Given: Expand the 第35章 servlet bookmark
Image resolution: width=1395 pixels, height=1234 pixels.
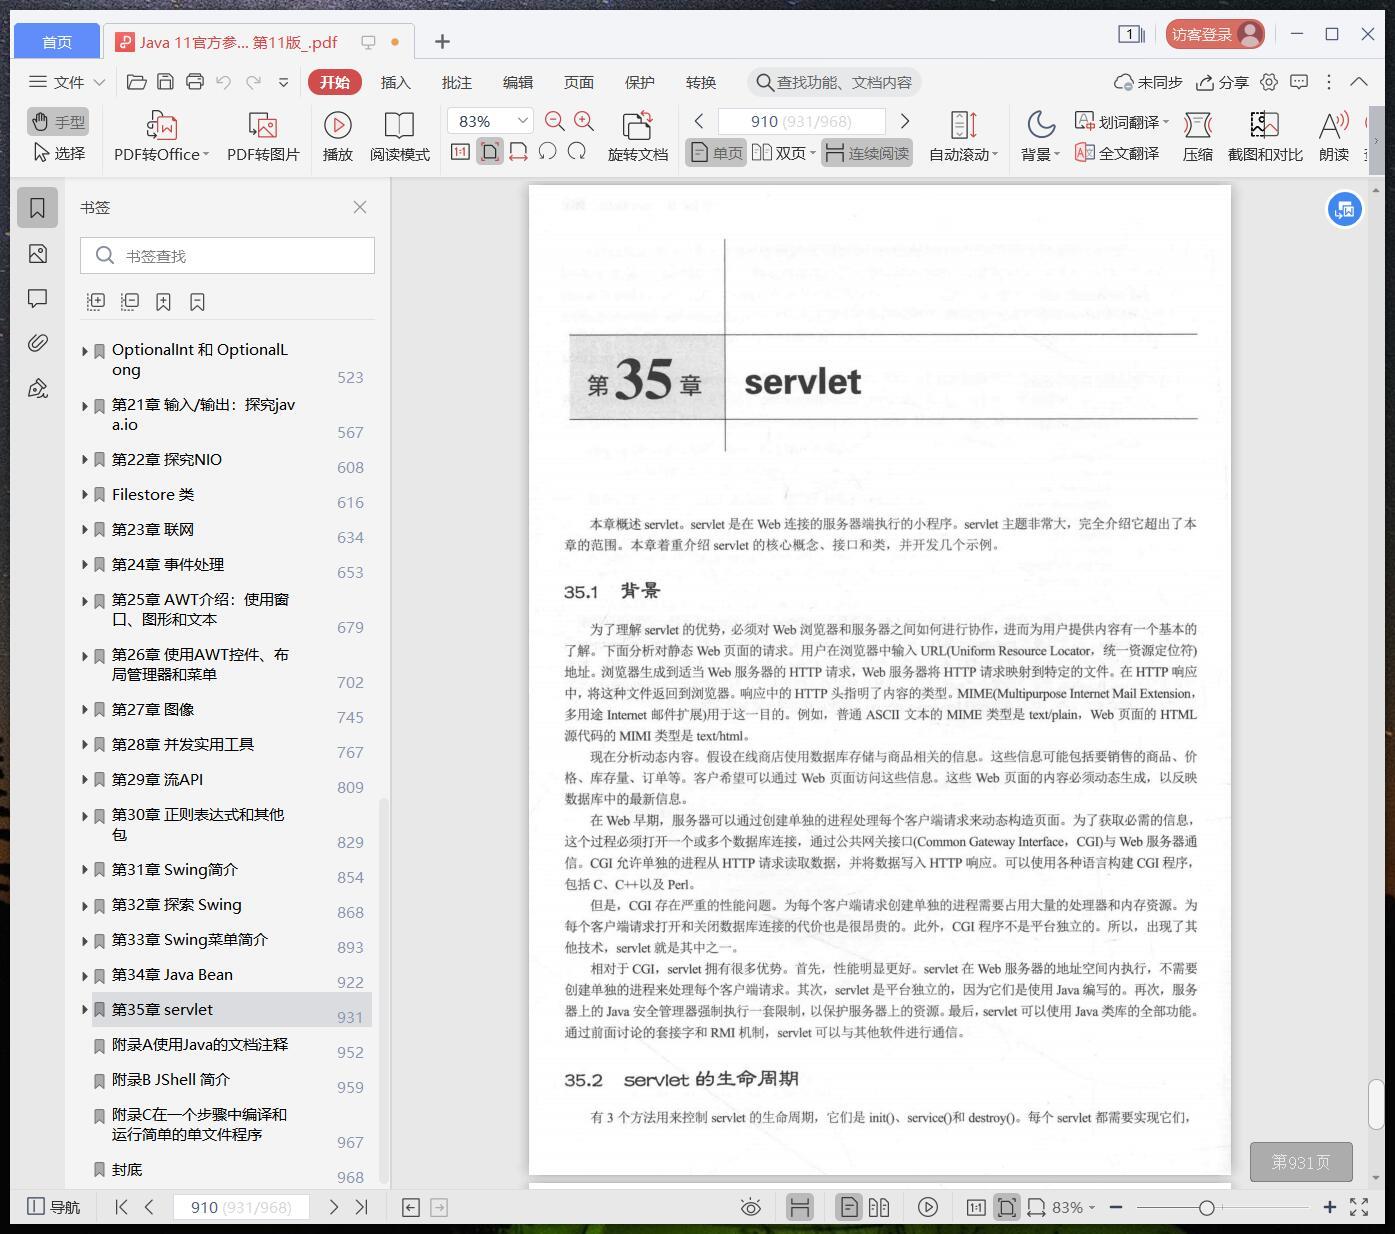Looking at the screenshot, I should coord(85,1010).
